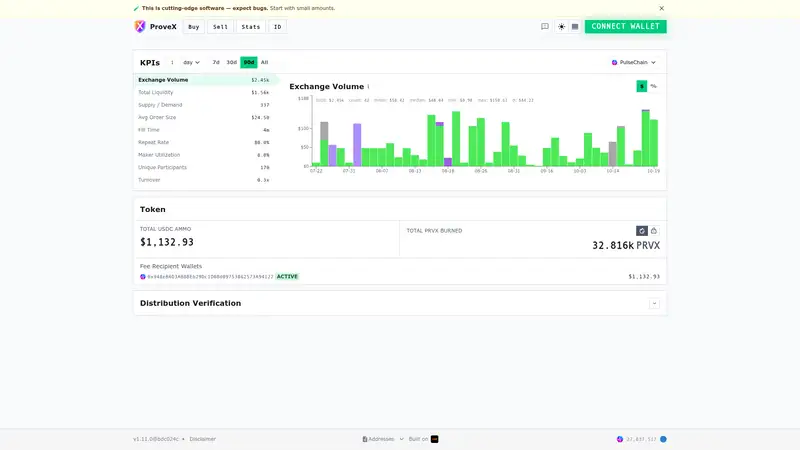Viewport: 800px width, 450px height.
Task: Click the $1,132.93 Total USDC Ammo value
Action: (x=167, y=242)
